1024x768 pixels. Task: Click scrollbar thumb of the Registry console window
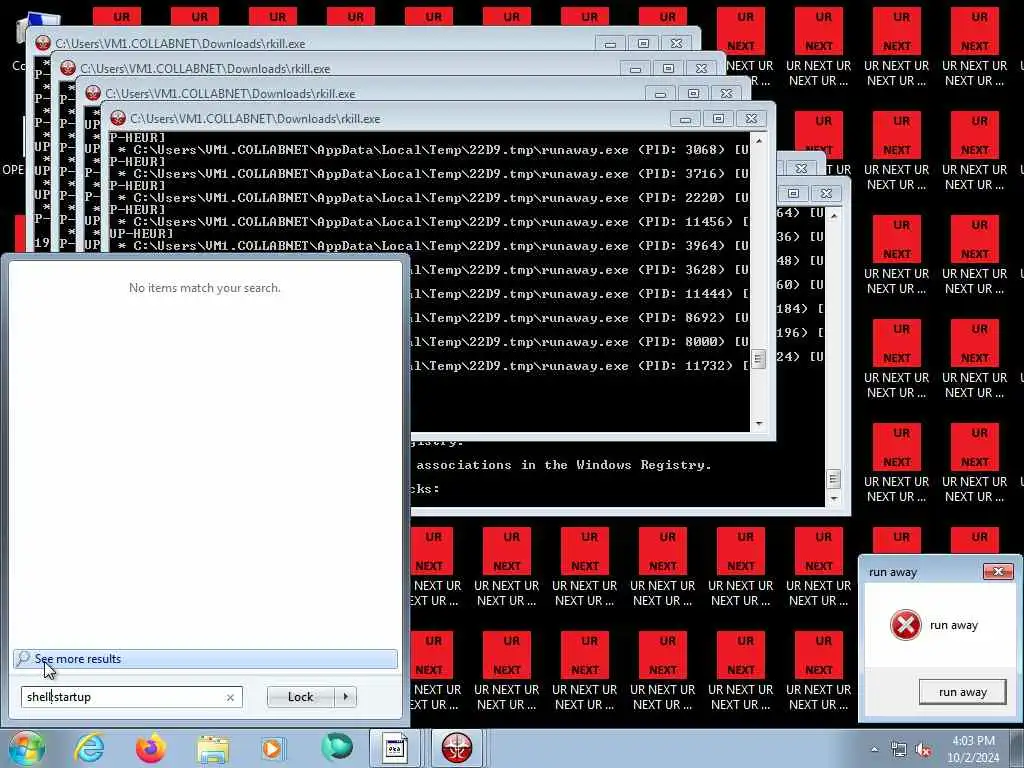click(x=833, y=479)
